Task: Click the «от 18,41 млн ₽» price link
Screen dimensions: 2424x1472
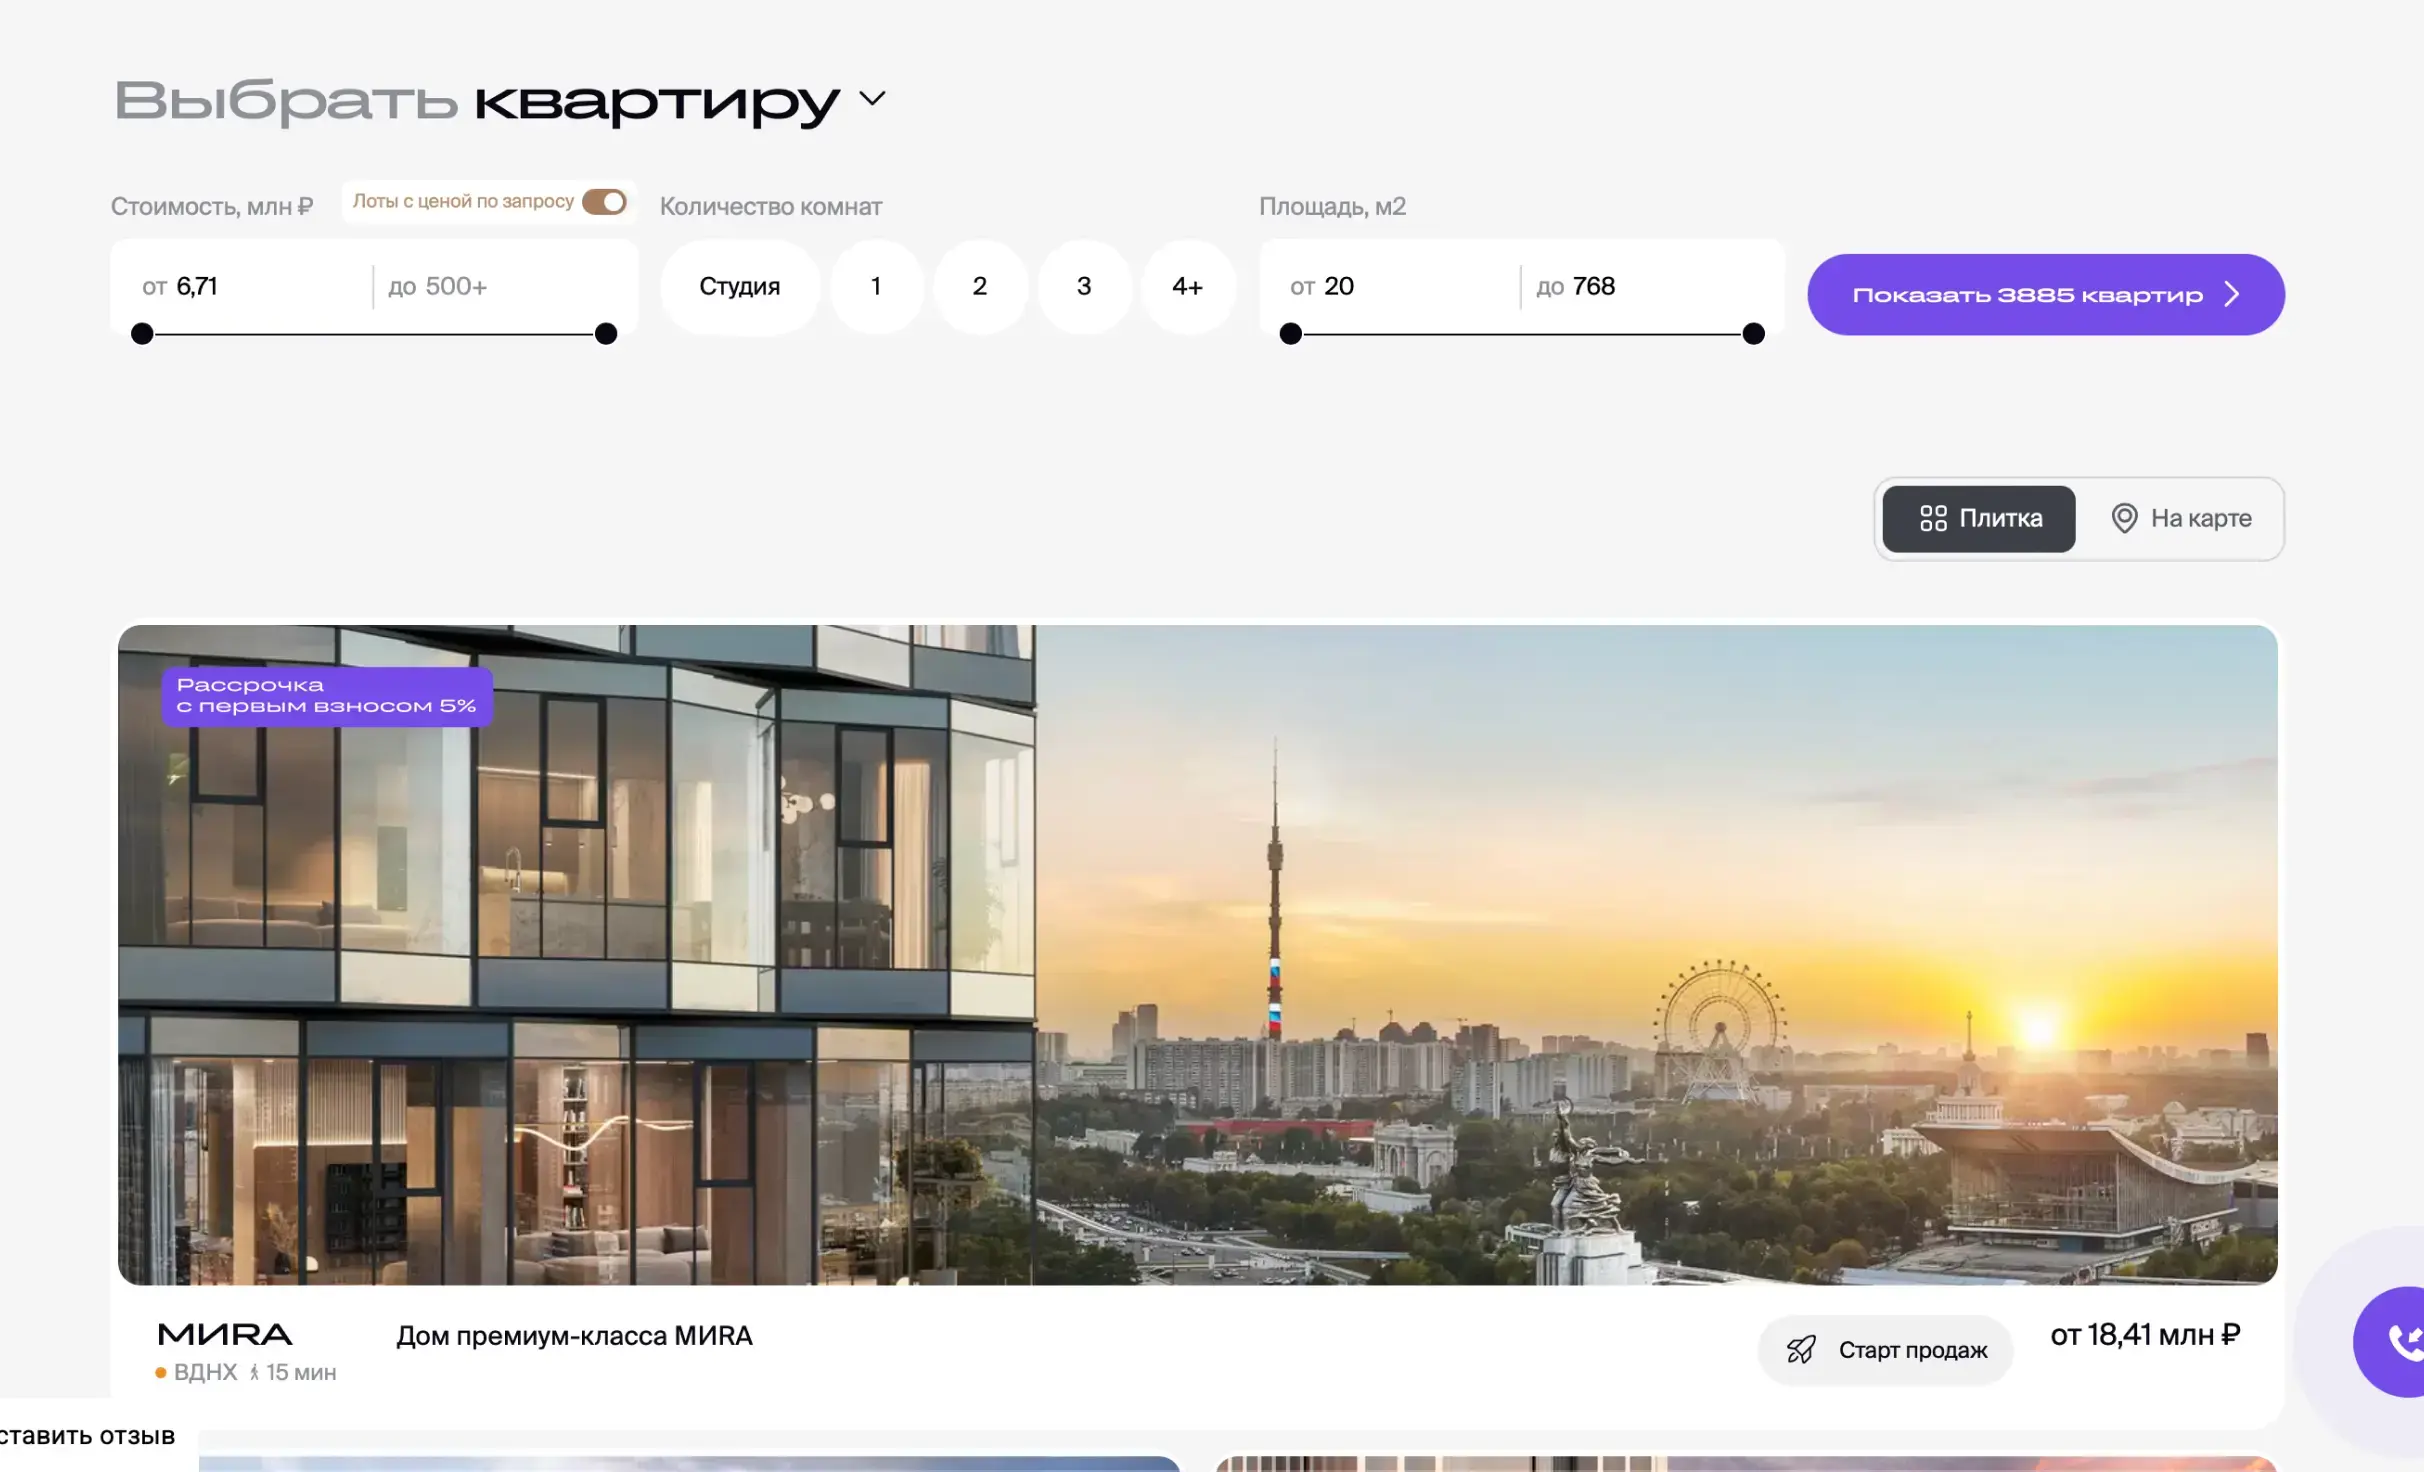Action: (x=2144, y=1334)
